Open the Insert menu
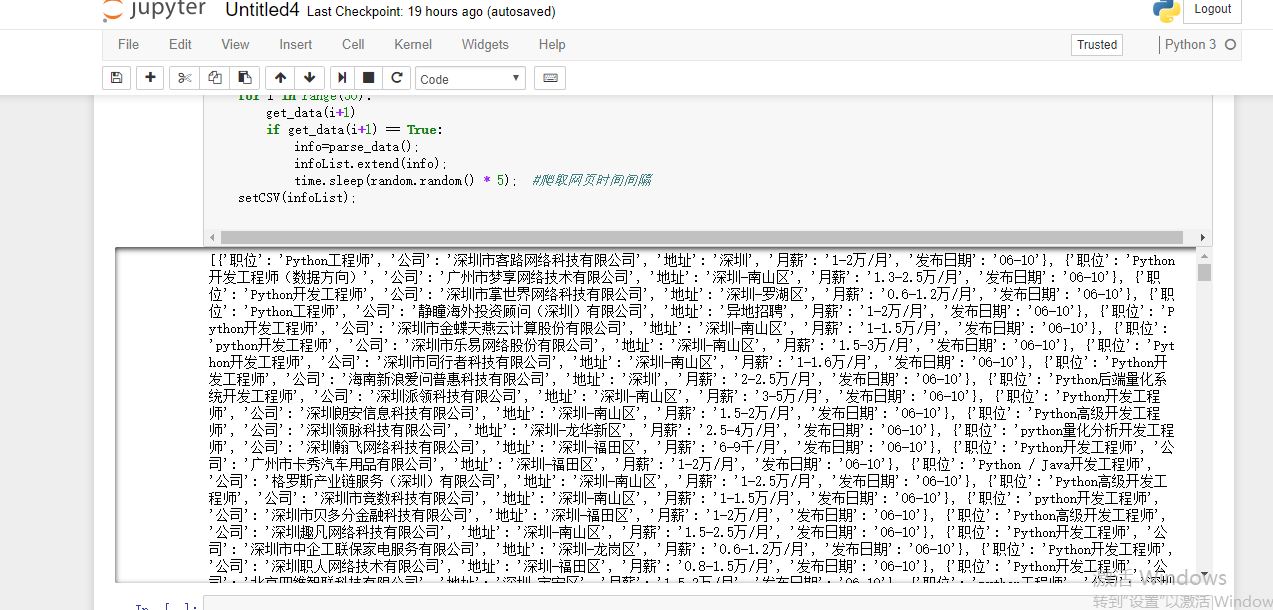The height and width of the screenshot is (610, 1273). point(296,44)
